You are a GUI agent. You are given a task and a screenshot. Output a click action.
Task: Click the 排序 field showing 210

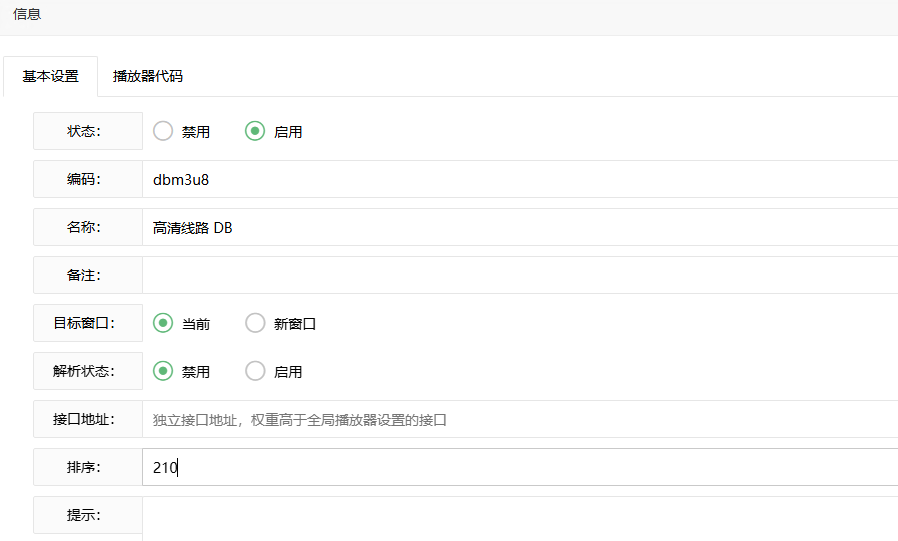coord(520,467)
